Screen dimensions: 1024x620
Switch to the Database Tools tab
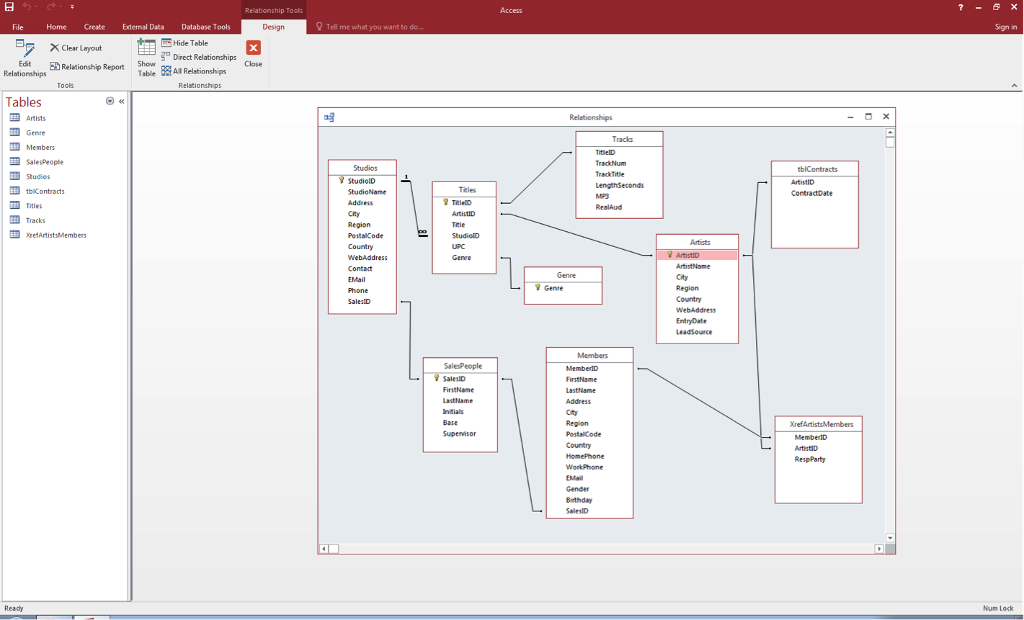[x=205, y=27]
